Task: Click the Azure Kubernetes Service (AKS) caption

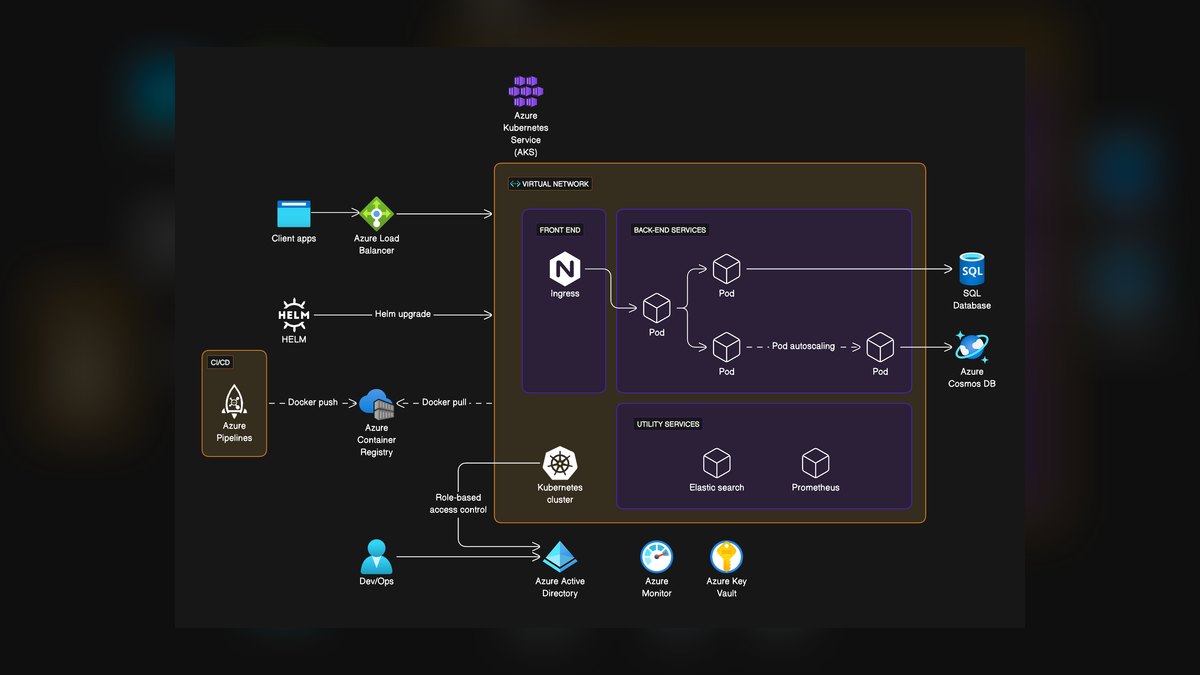Action: click(x=525, y=134)
